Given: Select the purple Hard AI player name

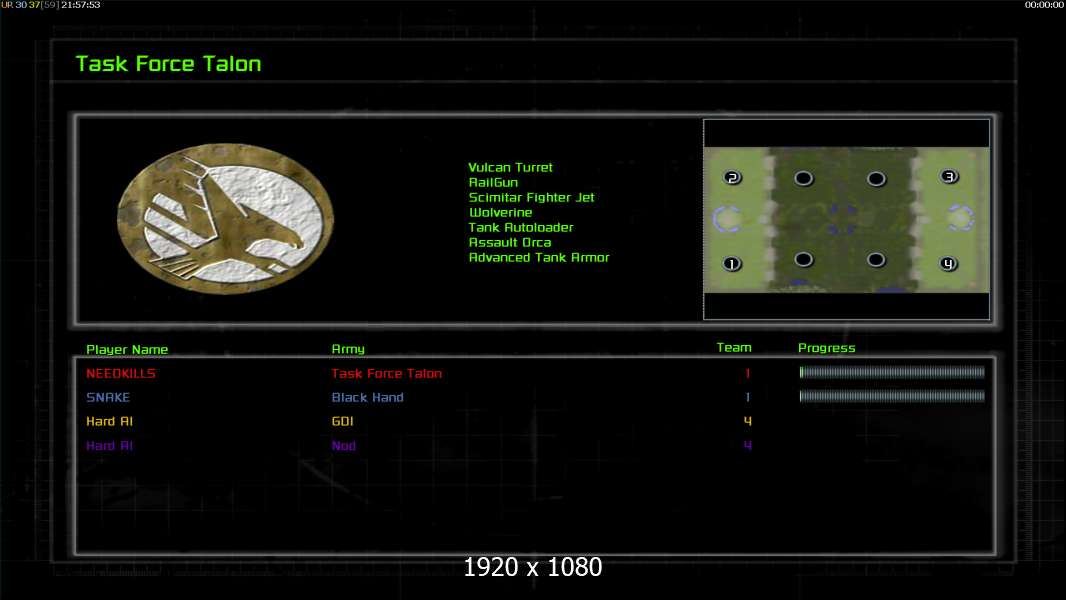Looking at the screenshot, I should click(109, 446).
